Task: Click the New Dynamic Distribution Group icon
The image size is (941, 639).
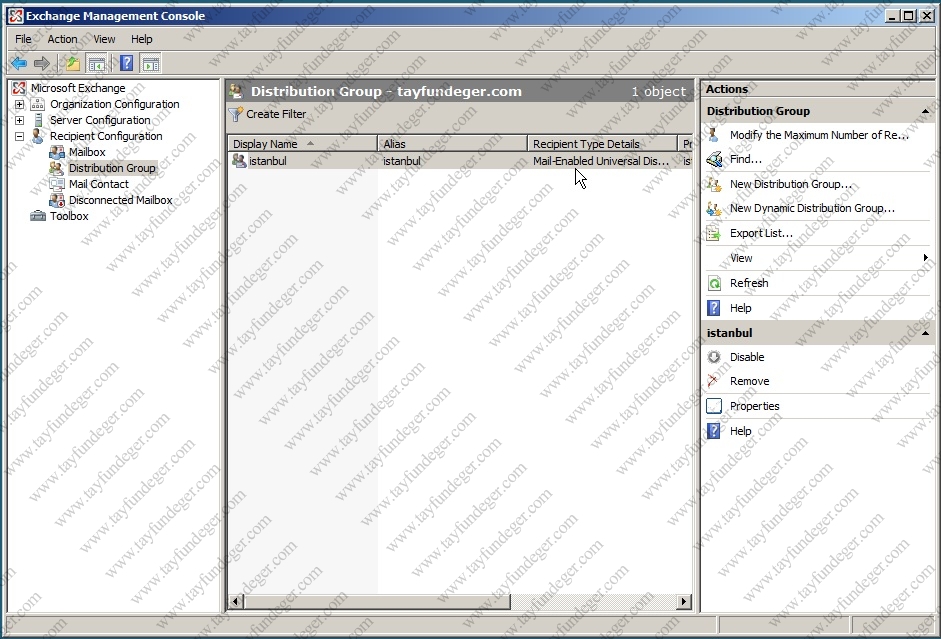Action: 714,209
